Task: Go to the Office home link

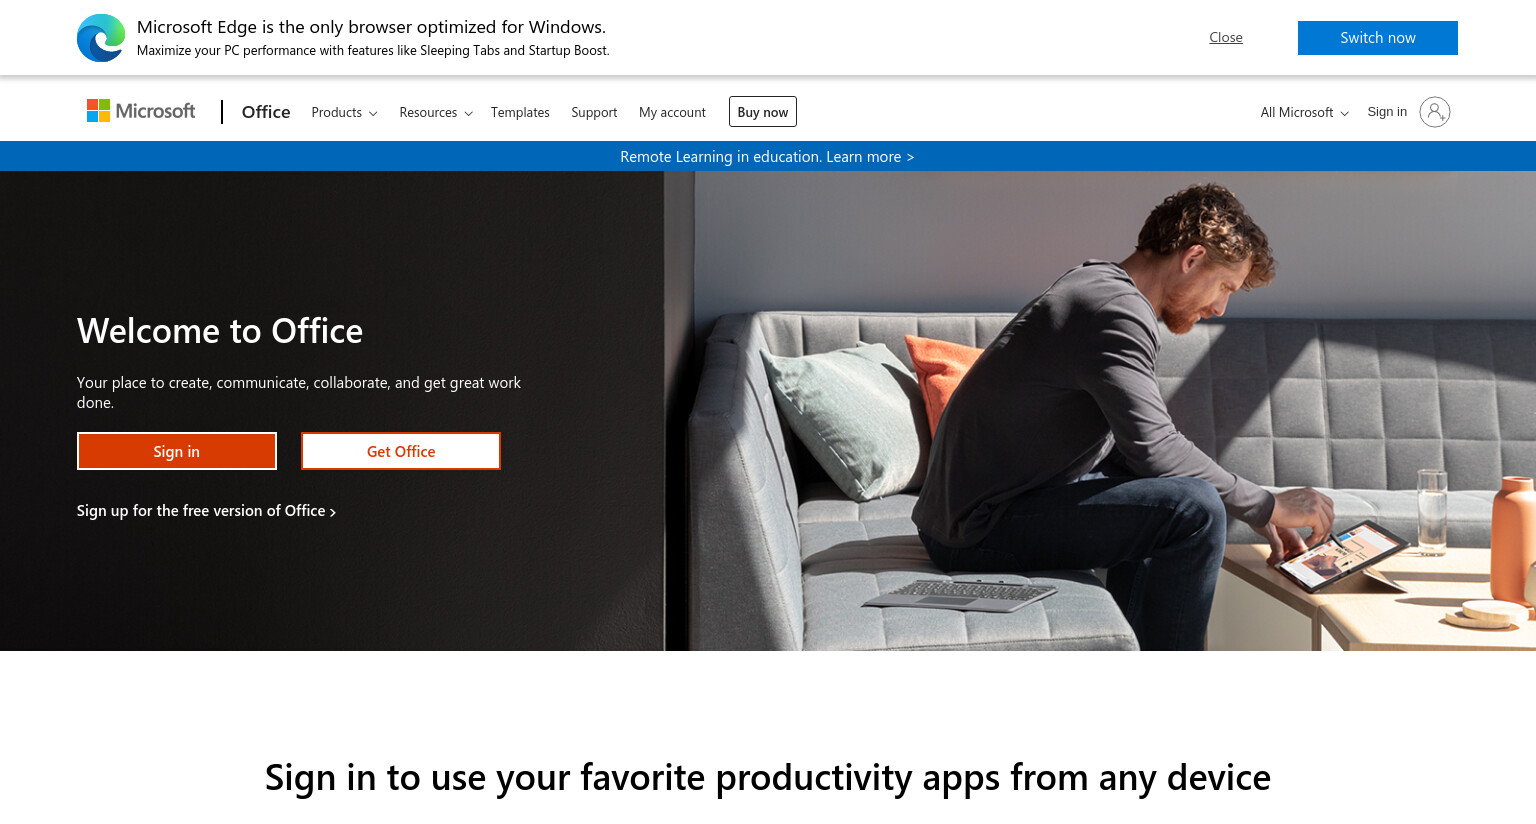Action: (x=266, y=112)
